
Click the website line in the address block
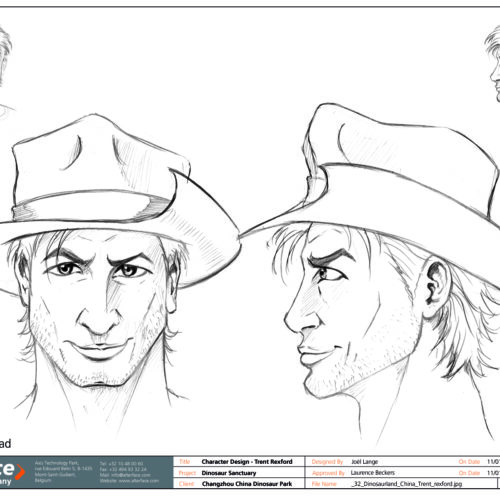point(129,481)
